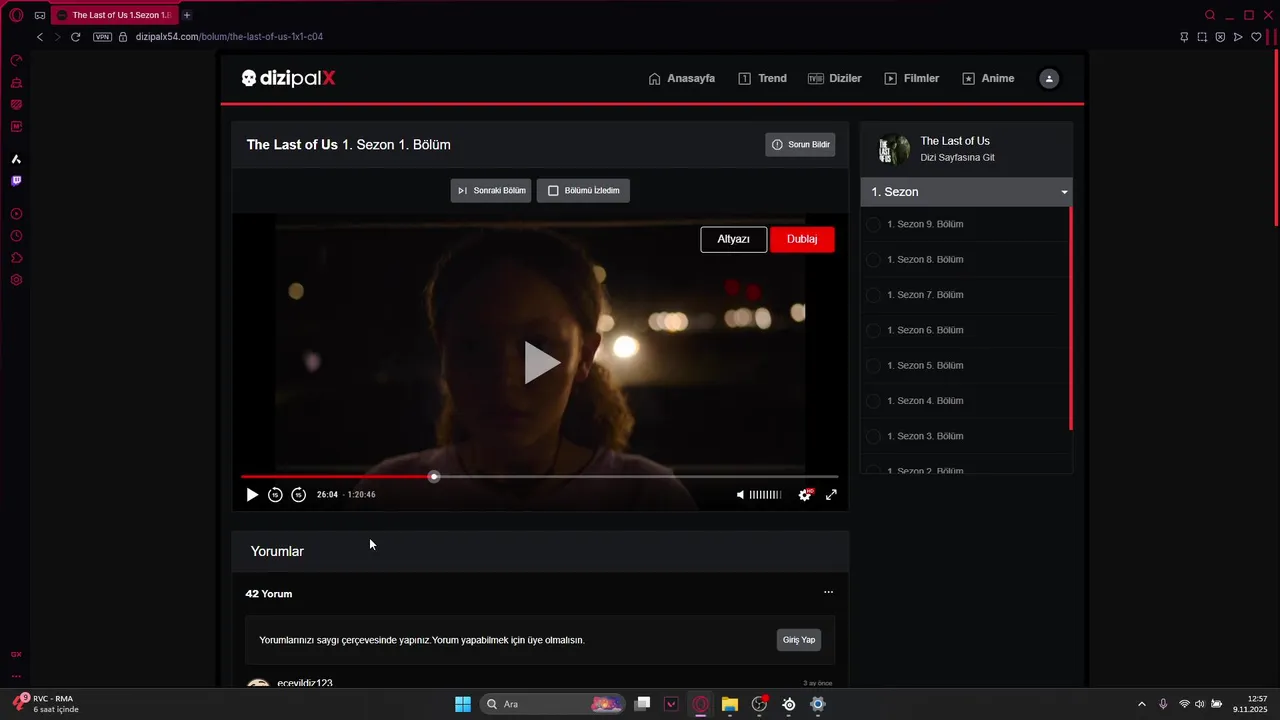Adjust the video volume level bars
The width and height of the screenshot is (1280, 720).
coord(766,495)
